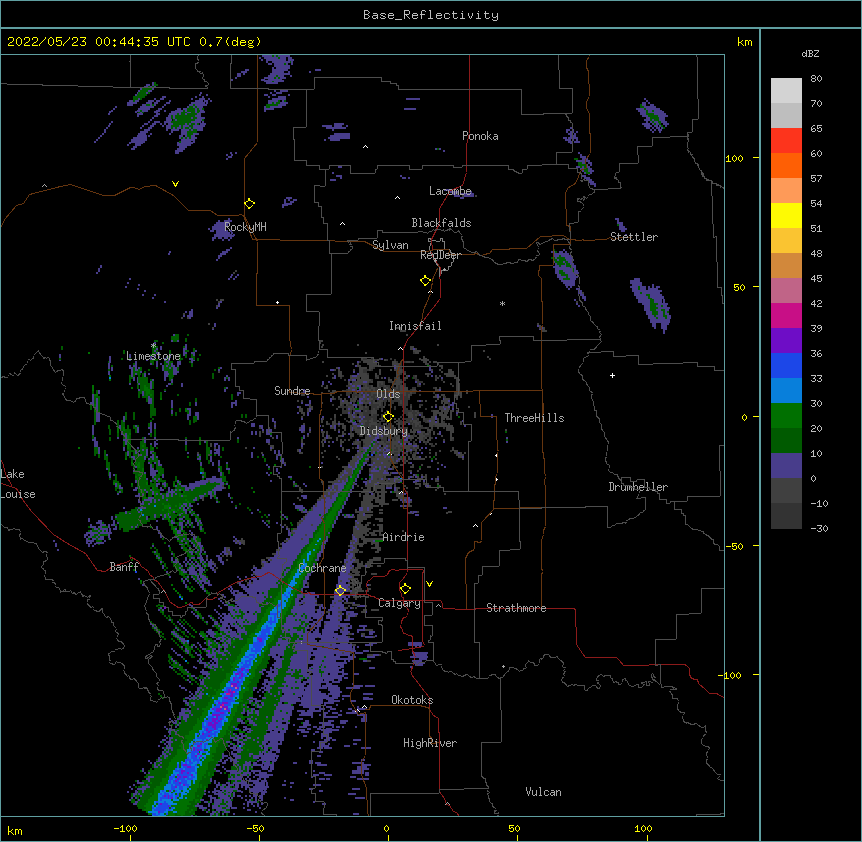
Task: Select the yellow diamond marker below Cochrane
Action: [x=340, y=591]
